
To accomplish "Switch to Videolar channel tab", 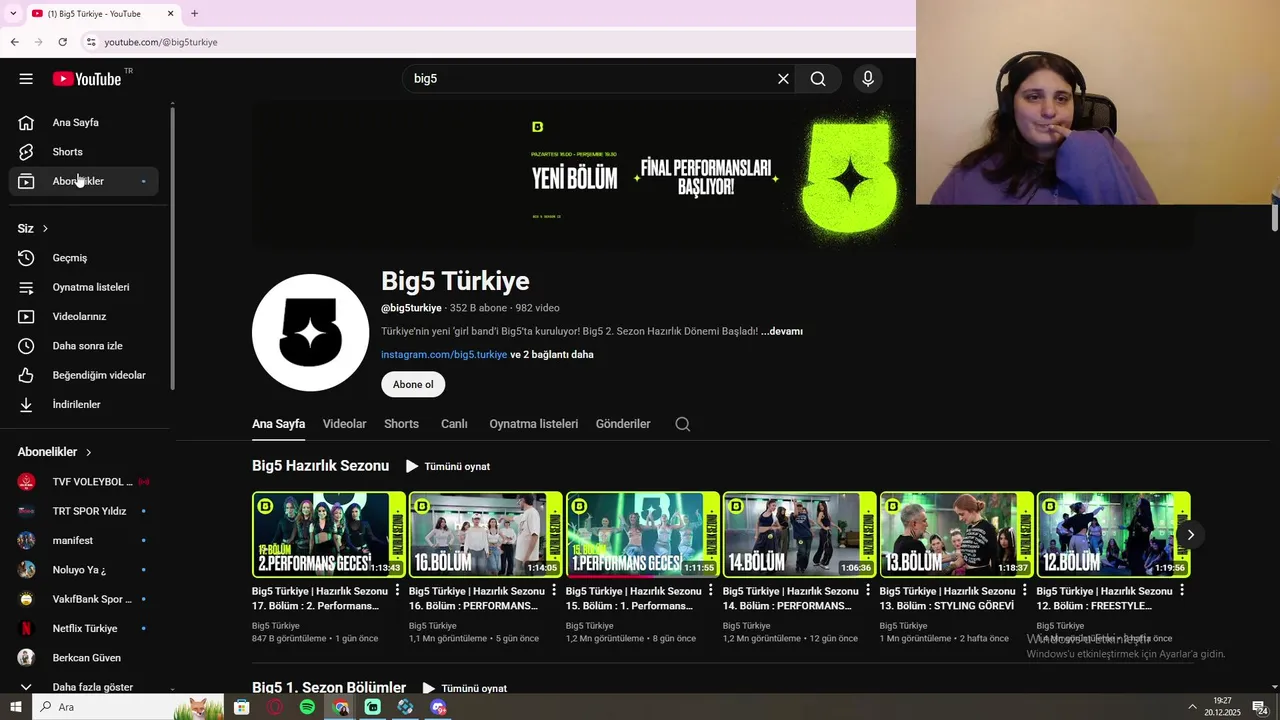I will tap(344, 424).
